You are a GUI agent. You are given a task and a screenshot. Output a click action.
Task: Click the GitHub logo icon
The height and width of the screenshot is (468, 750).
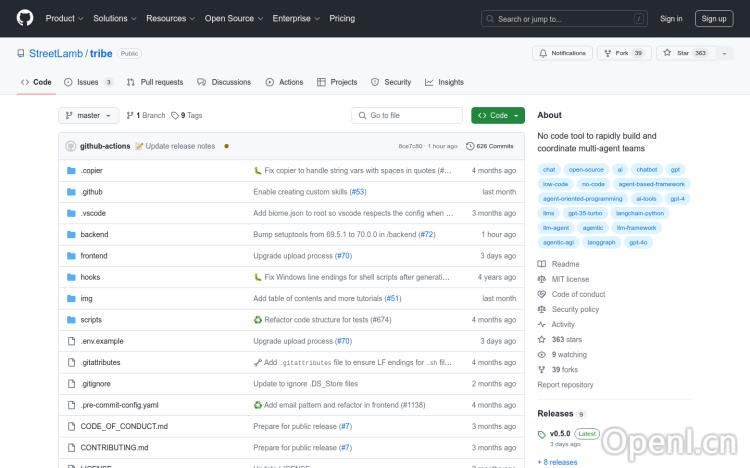[25, 18]
